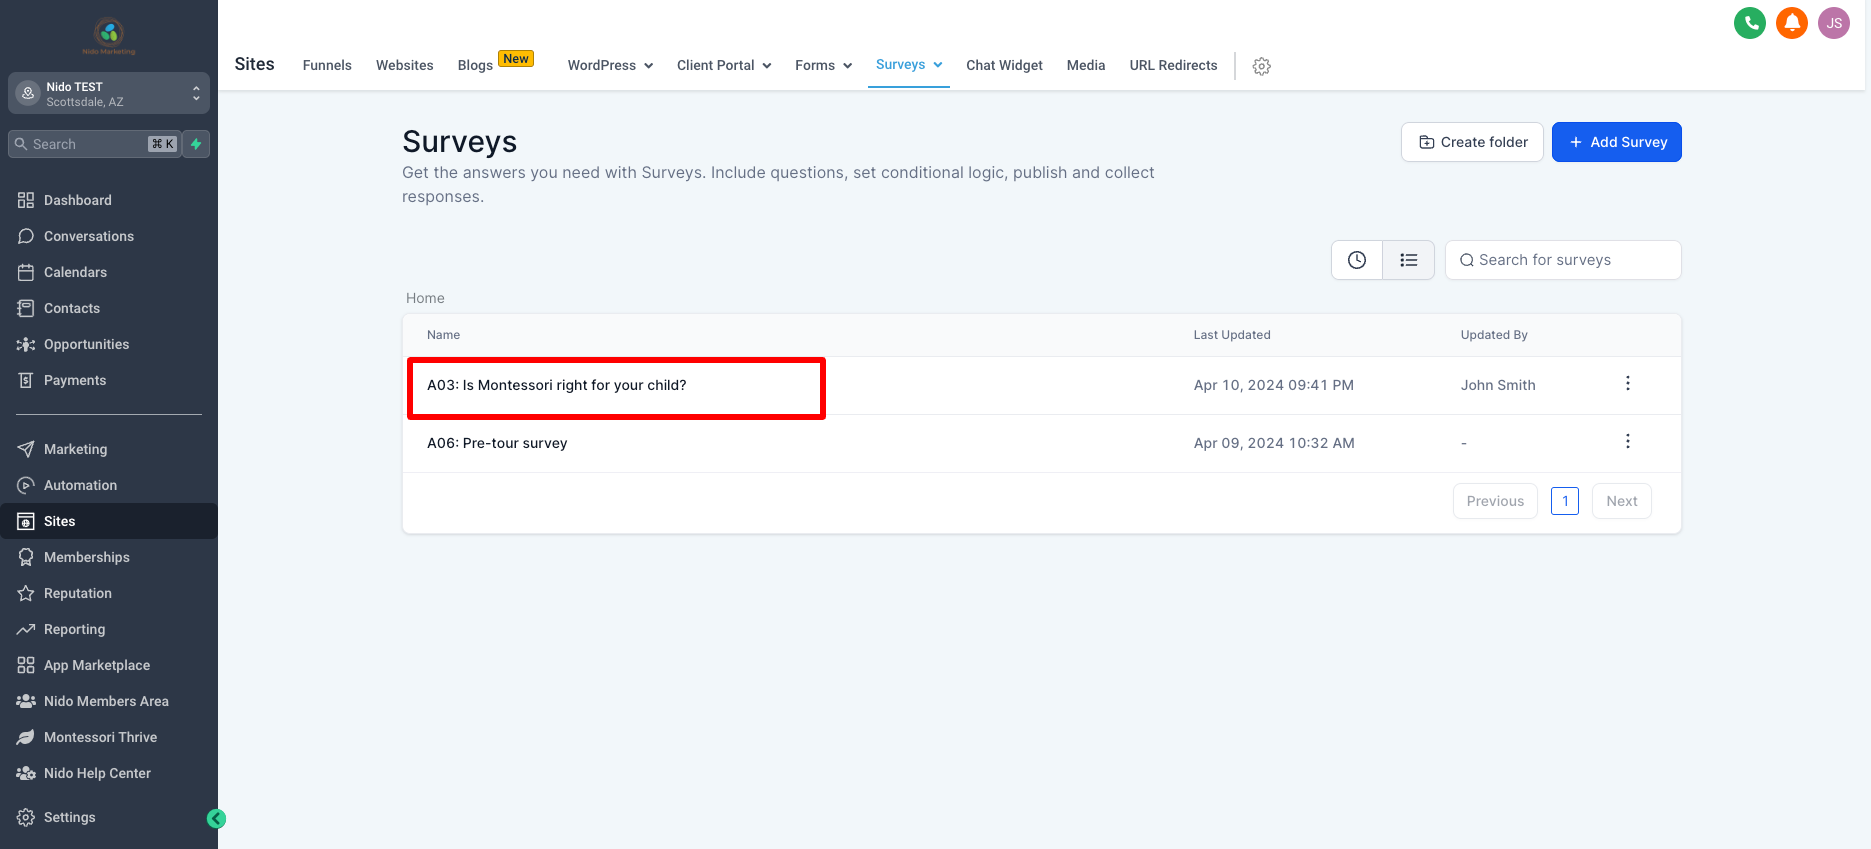Click the Sites settings gear icon
Screen dimensions: 1871x849
tap(1262, 66)
